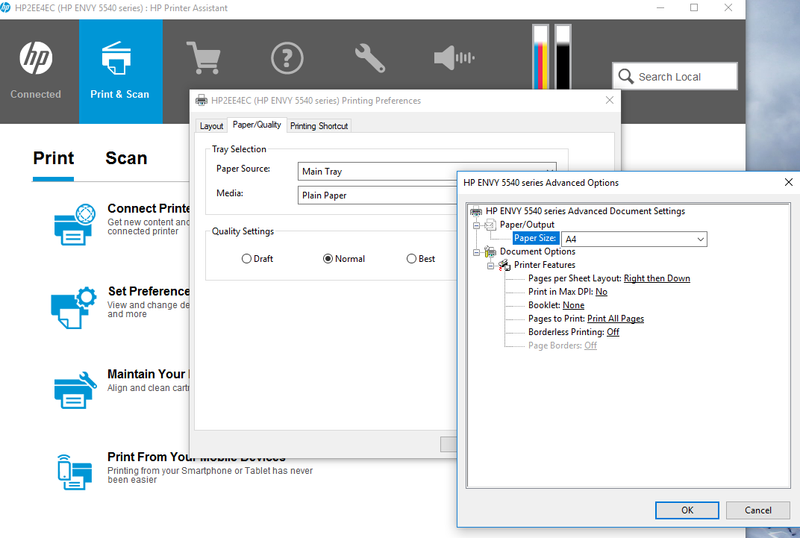Collapse the Printer Features tree node
This screenshot has height=538, width=800.
pyautogui.click(x=491, y=265)
